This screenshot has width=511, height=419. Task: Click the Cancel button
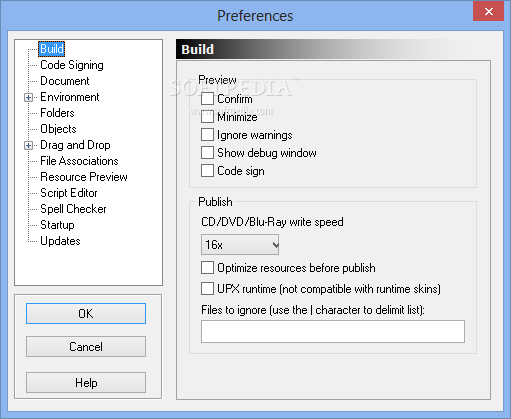pyautogui.click(x=86, y=347)
